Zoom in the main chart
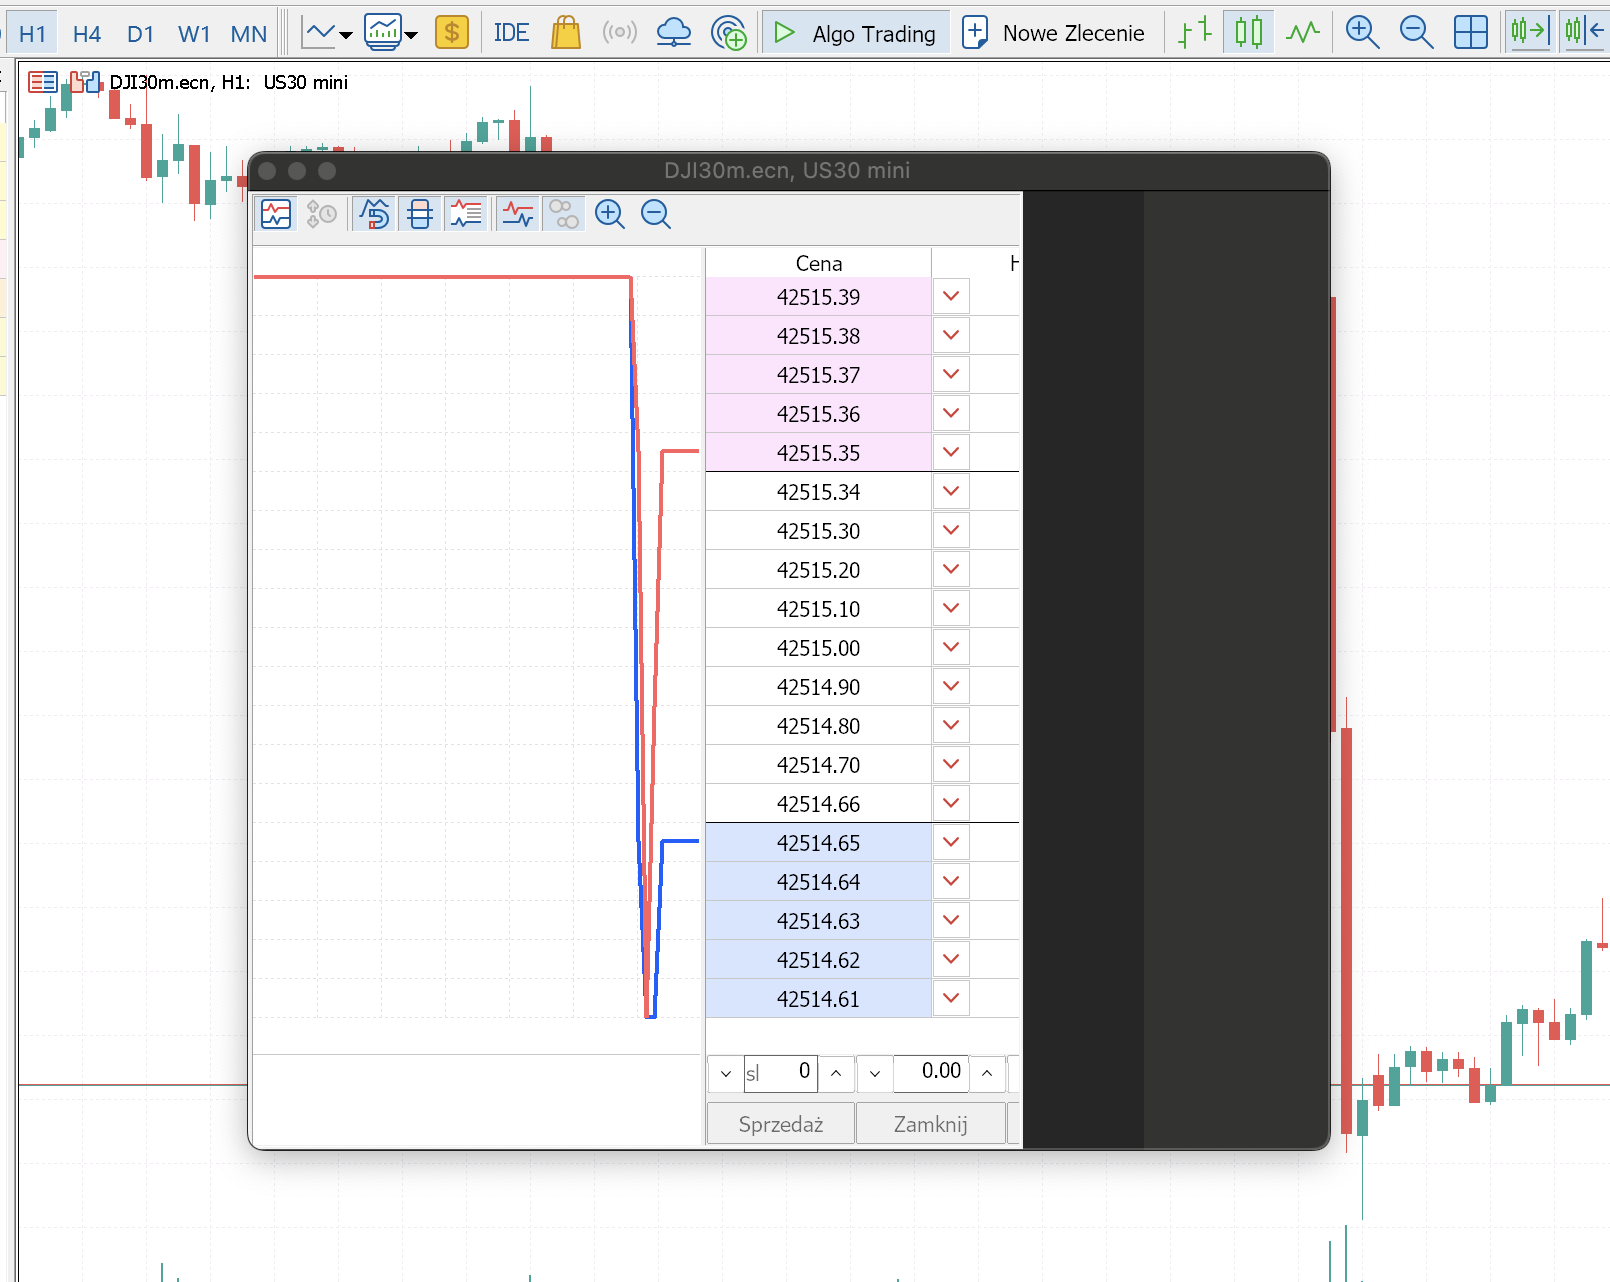The image size is (1610, 1282). 1362,33
